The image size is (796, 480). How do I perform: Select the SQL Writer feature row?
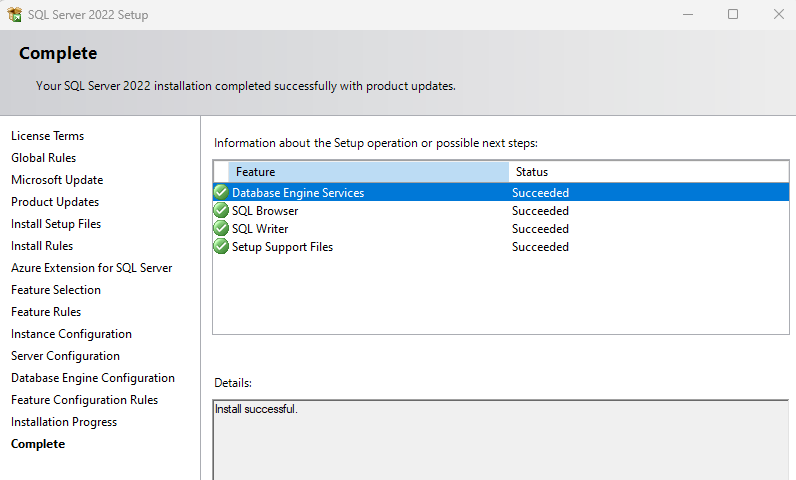pyautogui.click(x=501, y=229)
